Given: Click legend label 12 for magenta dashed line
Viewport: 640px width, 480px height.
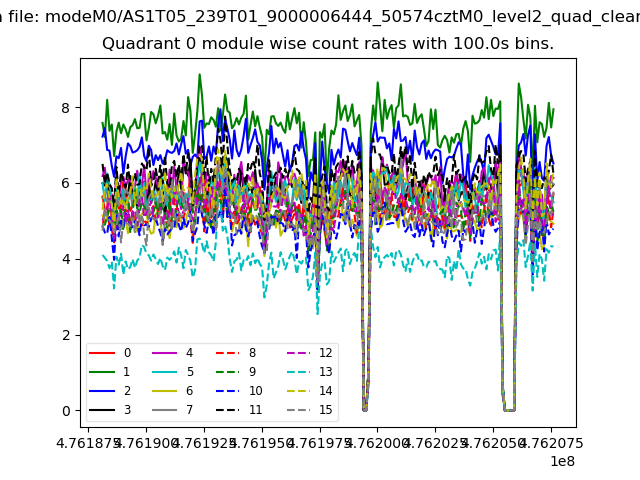Looking at the screenshot, I should coord(325,353).
